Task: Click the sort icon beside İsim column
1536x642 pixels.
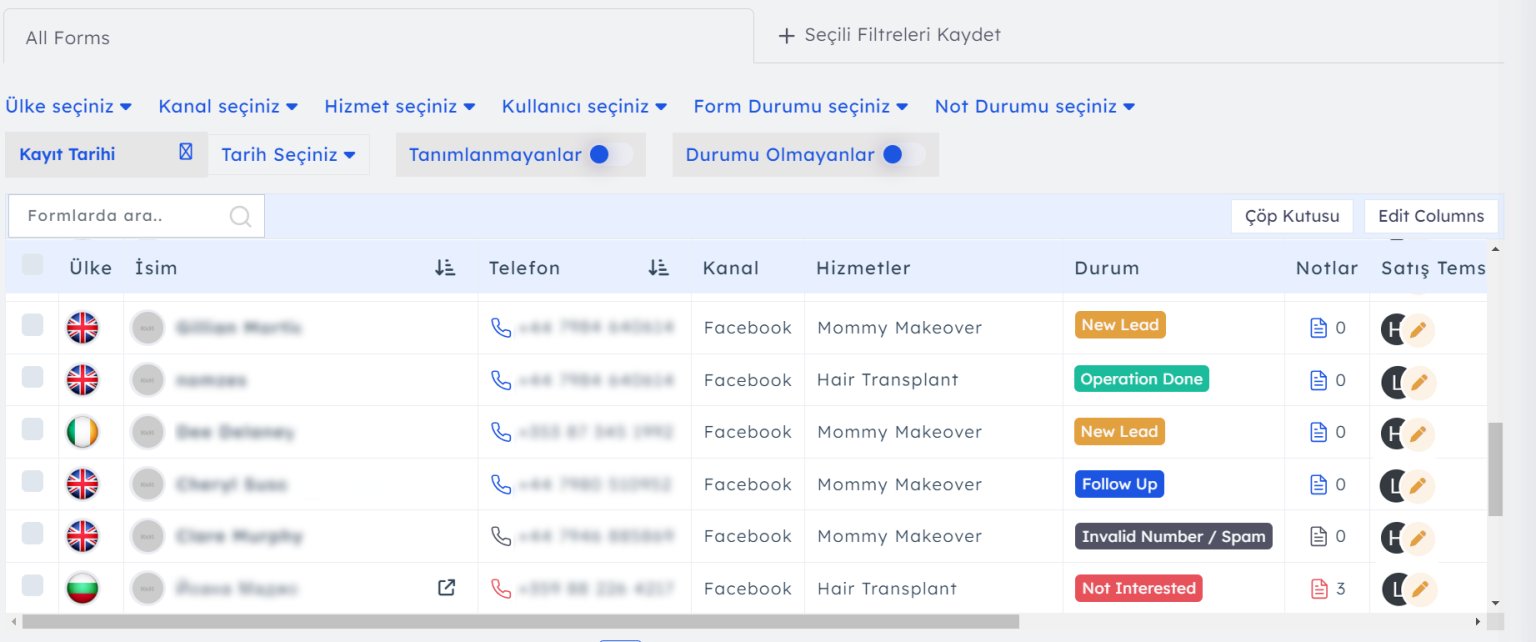Action: [445, 268]
